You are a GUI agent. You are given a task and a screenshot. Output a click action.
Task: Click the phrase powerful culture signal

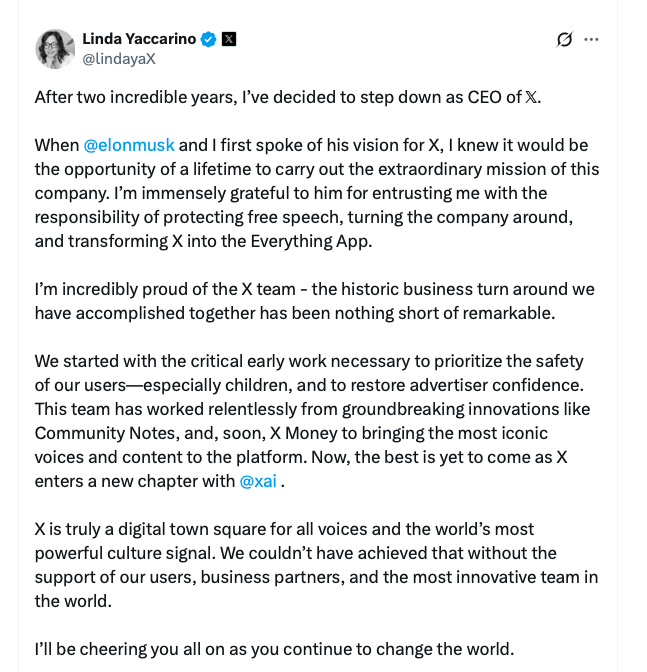[x=124, y=553]
